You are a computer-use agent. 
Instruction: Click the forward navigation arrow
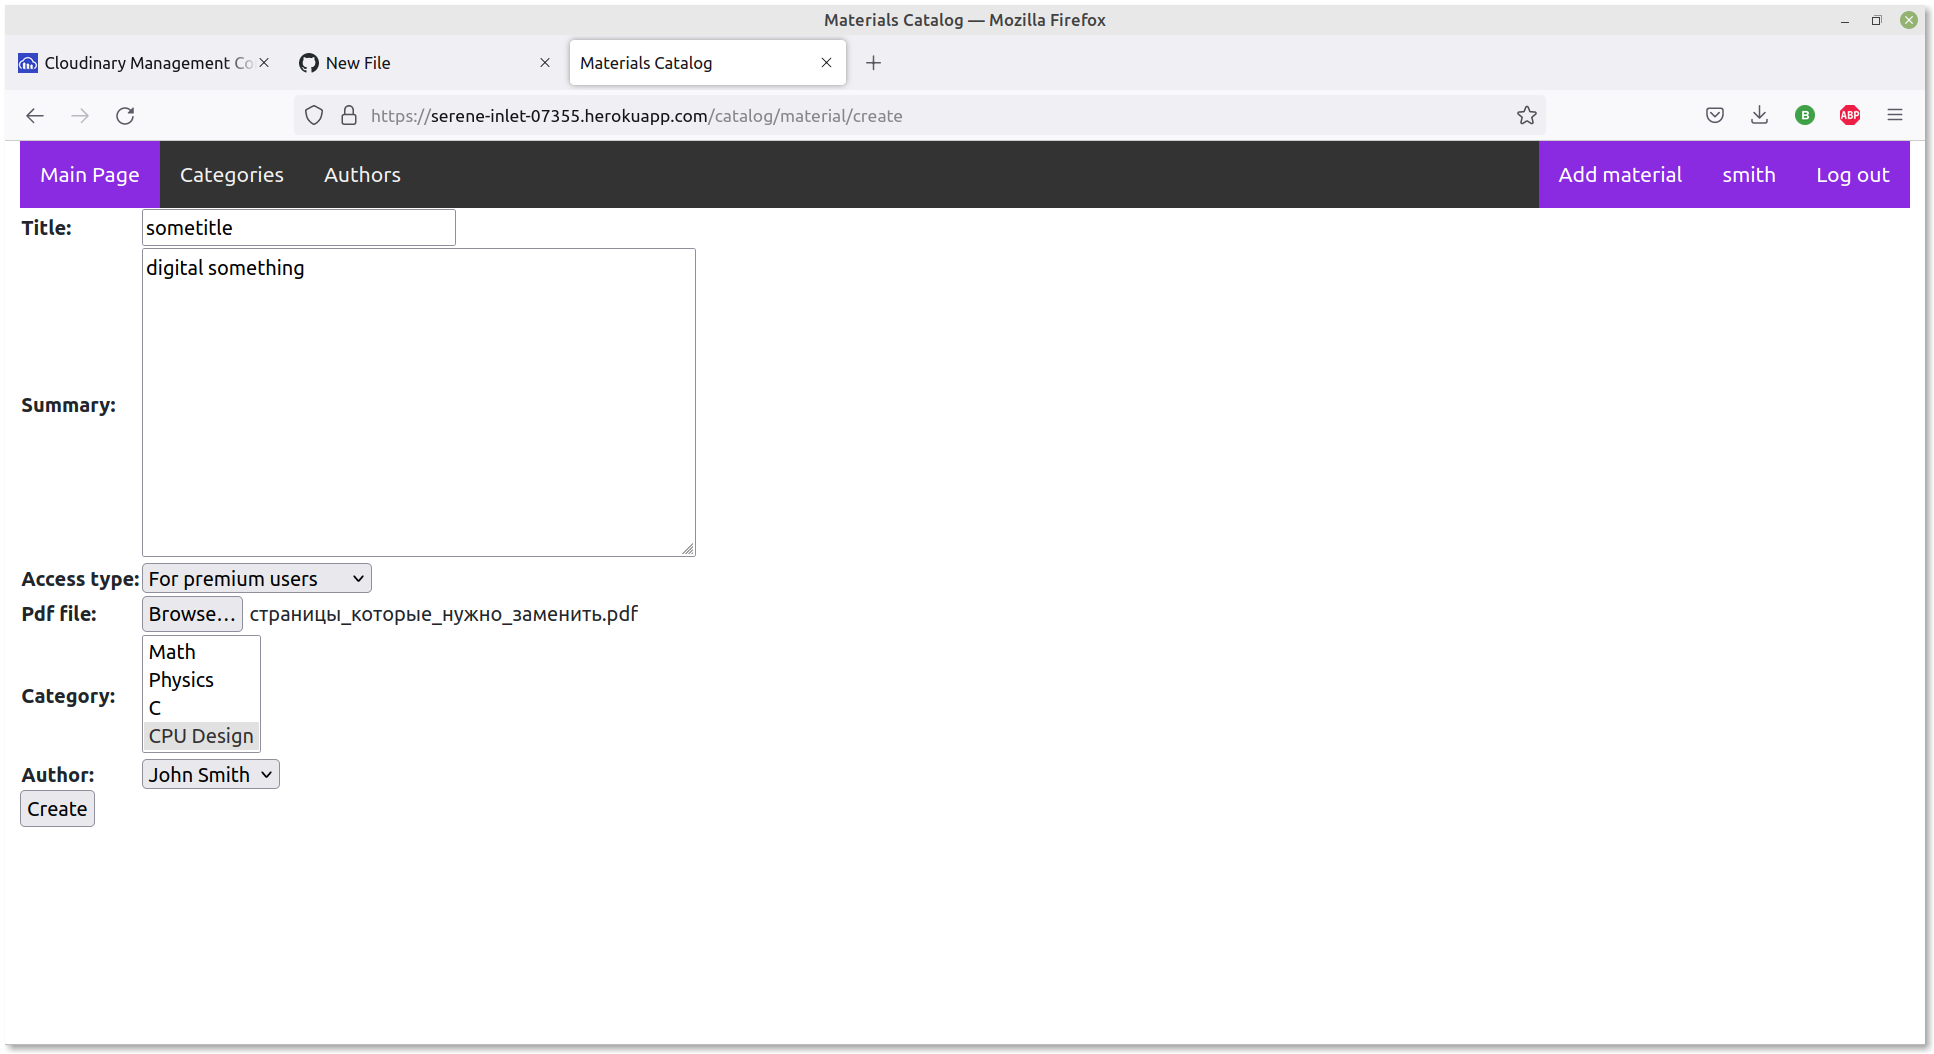[x=80, y=116]
